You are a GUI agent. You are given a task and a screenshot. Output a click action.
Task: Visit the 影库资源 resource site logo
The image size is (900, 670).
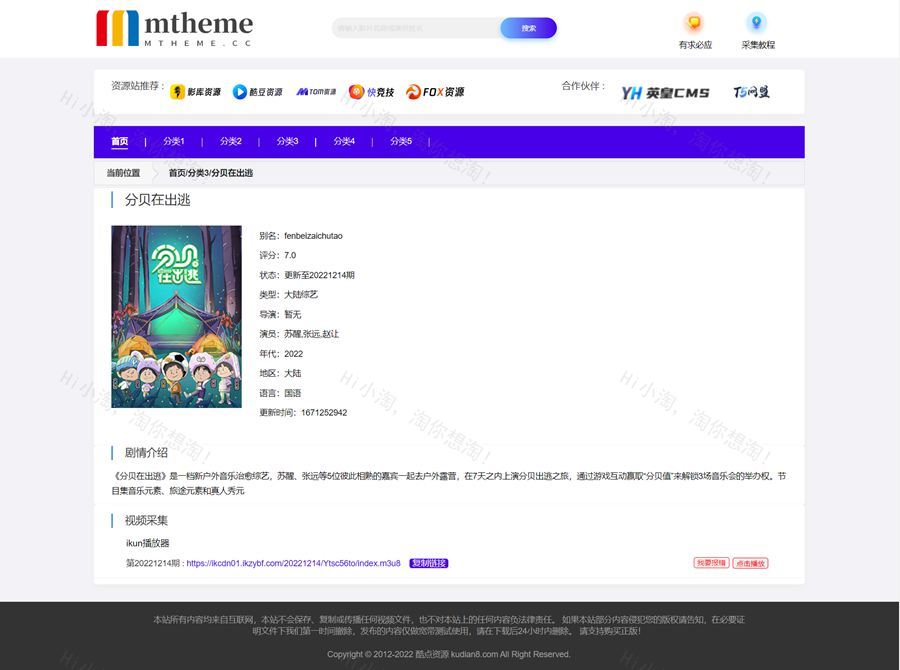[195, 92]
